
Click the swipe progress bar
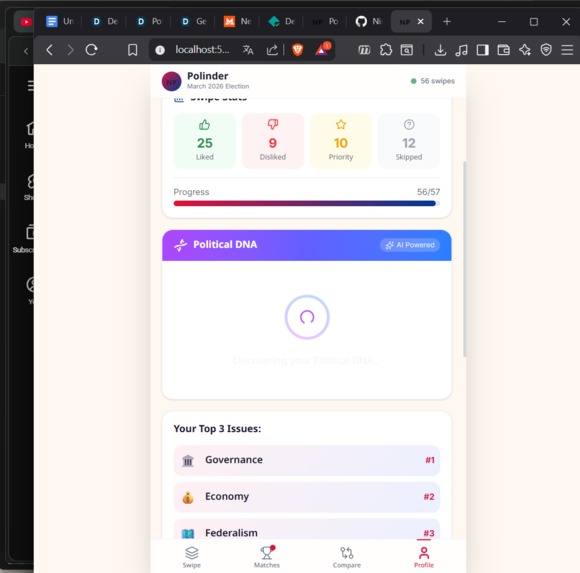click(x=307, y=203)
